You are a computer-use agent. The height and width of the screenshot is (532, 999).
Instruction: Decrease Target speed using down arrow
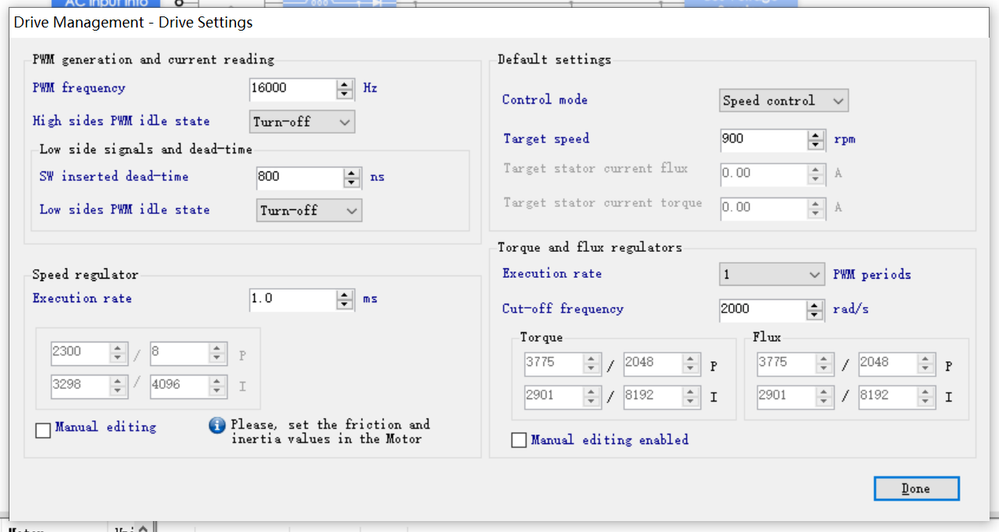click(x=816, y=145)
